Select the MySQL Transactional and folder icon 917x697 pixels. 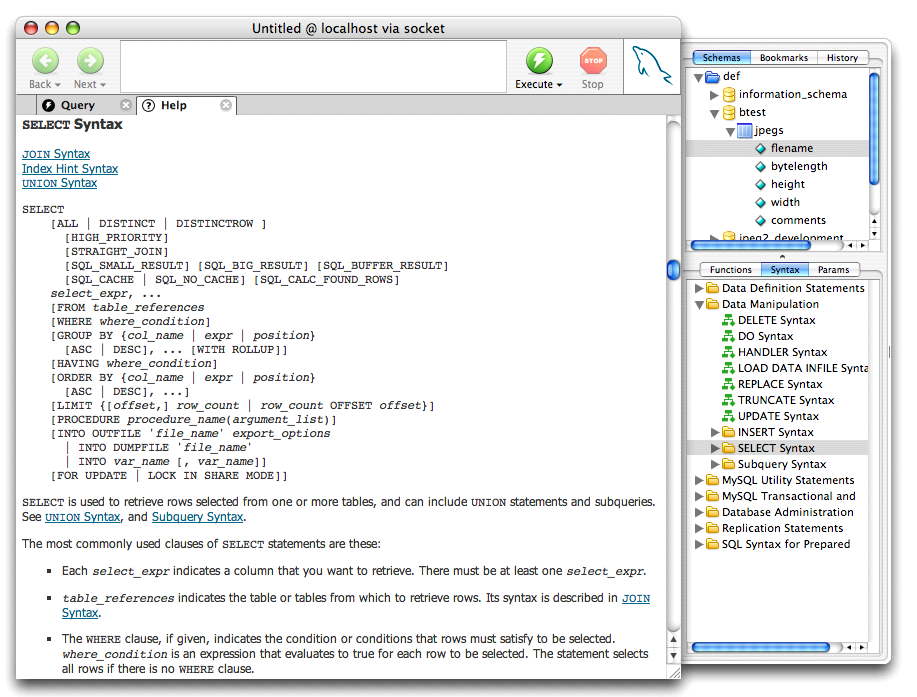tap(712, 496)
